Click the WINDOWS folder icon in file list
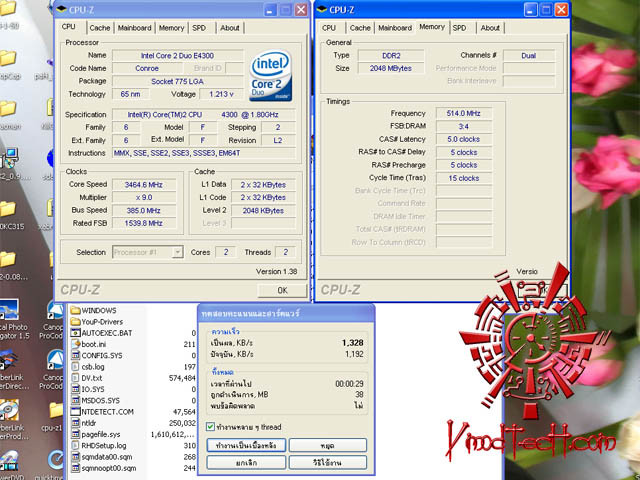The image size is (640, 480). pos(75,311)
